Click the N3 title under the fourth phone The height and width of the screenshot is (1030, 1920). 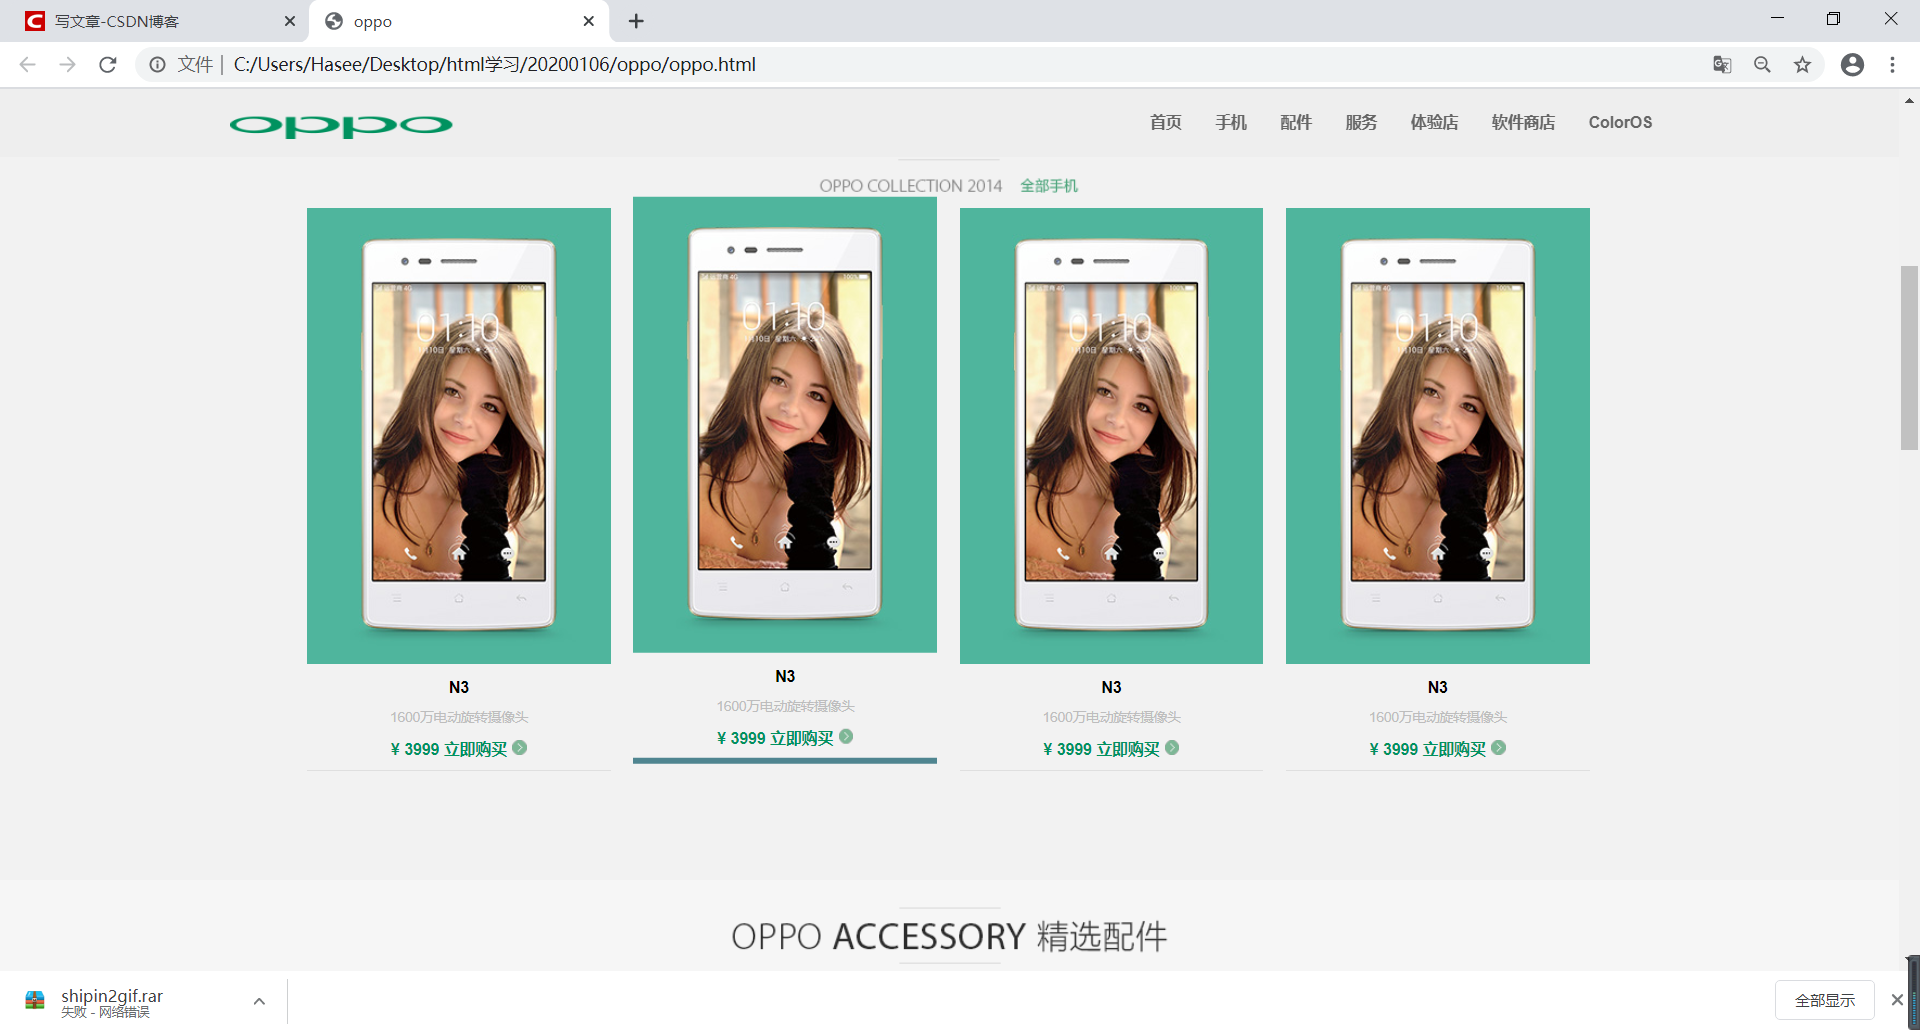tap(1438, 687)
